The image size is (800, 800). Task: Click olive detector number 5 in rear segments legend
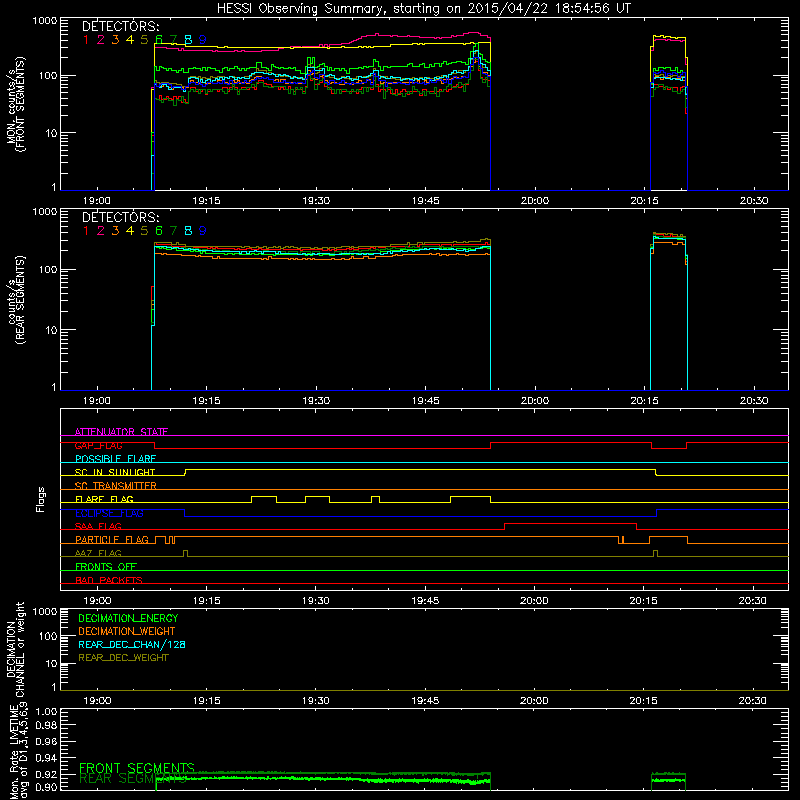tap(144, 231)
